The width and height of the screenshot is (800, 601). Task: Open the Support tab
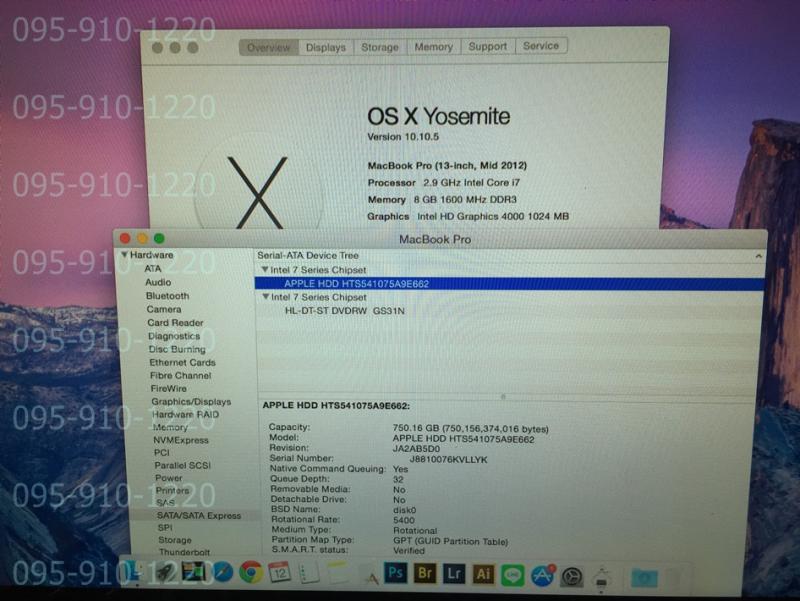click(x=487, y=46)
